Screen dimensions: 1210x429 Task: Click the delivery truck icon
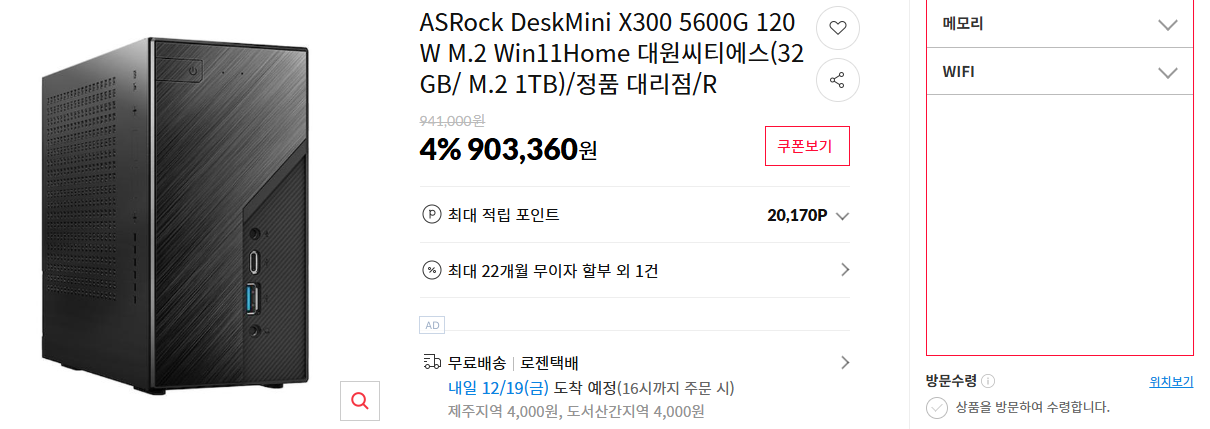coord(432,362)
